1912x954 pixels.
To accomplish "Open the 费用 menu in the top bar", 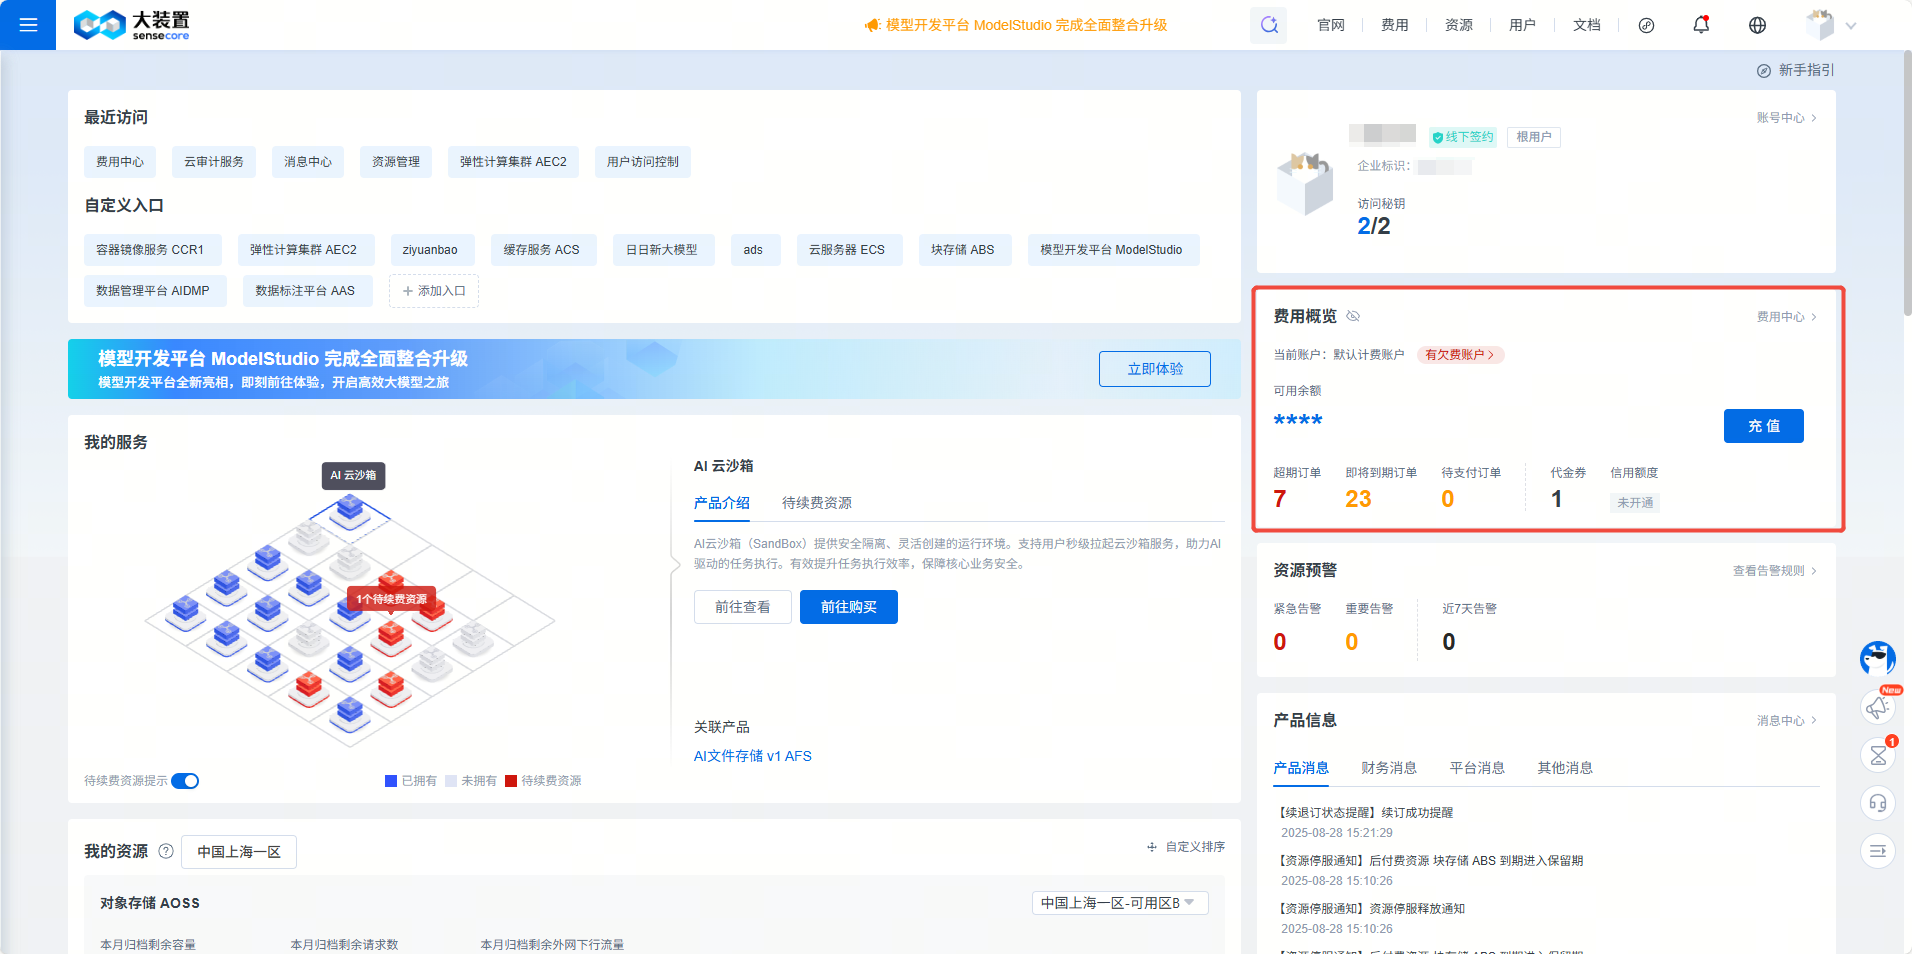I will click(x=1393, y=25).
